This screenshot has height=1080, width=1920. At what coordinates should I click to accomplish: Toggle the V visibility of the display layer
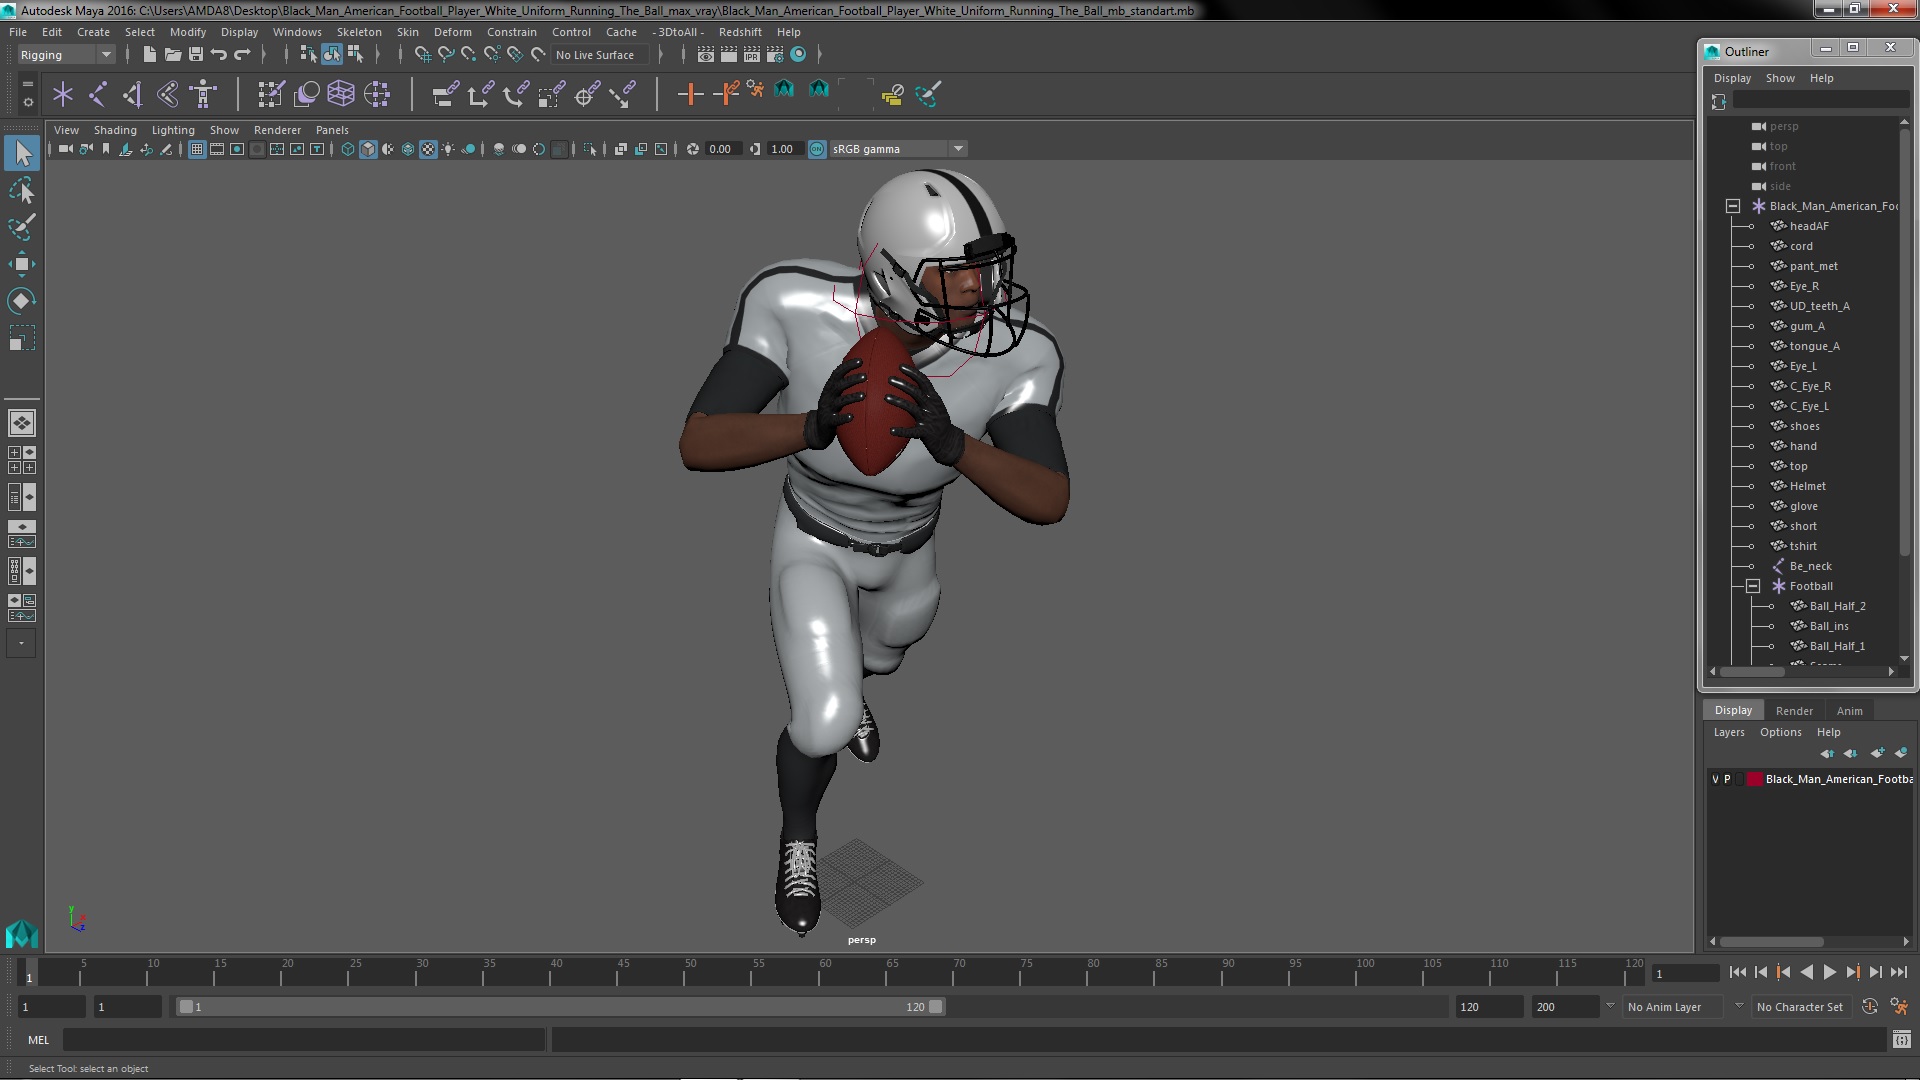(x=1716, y=779)
